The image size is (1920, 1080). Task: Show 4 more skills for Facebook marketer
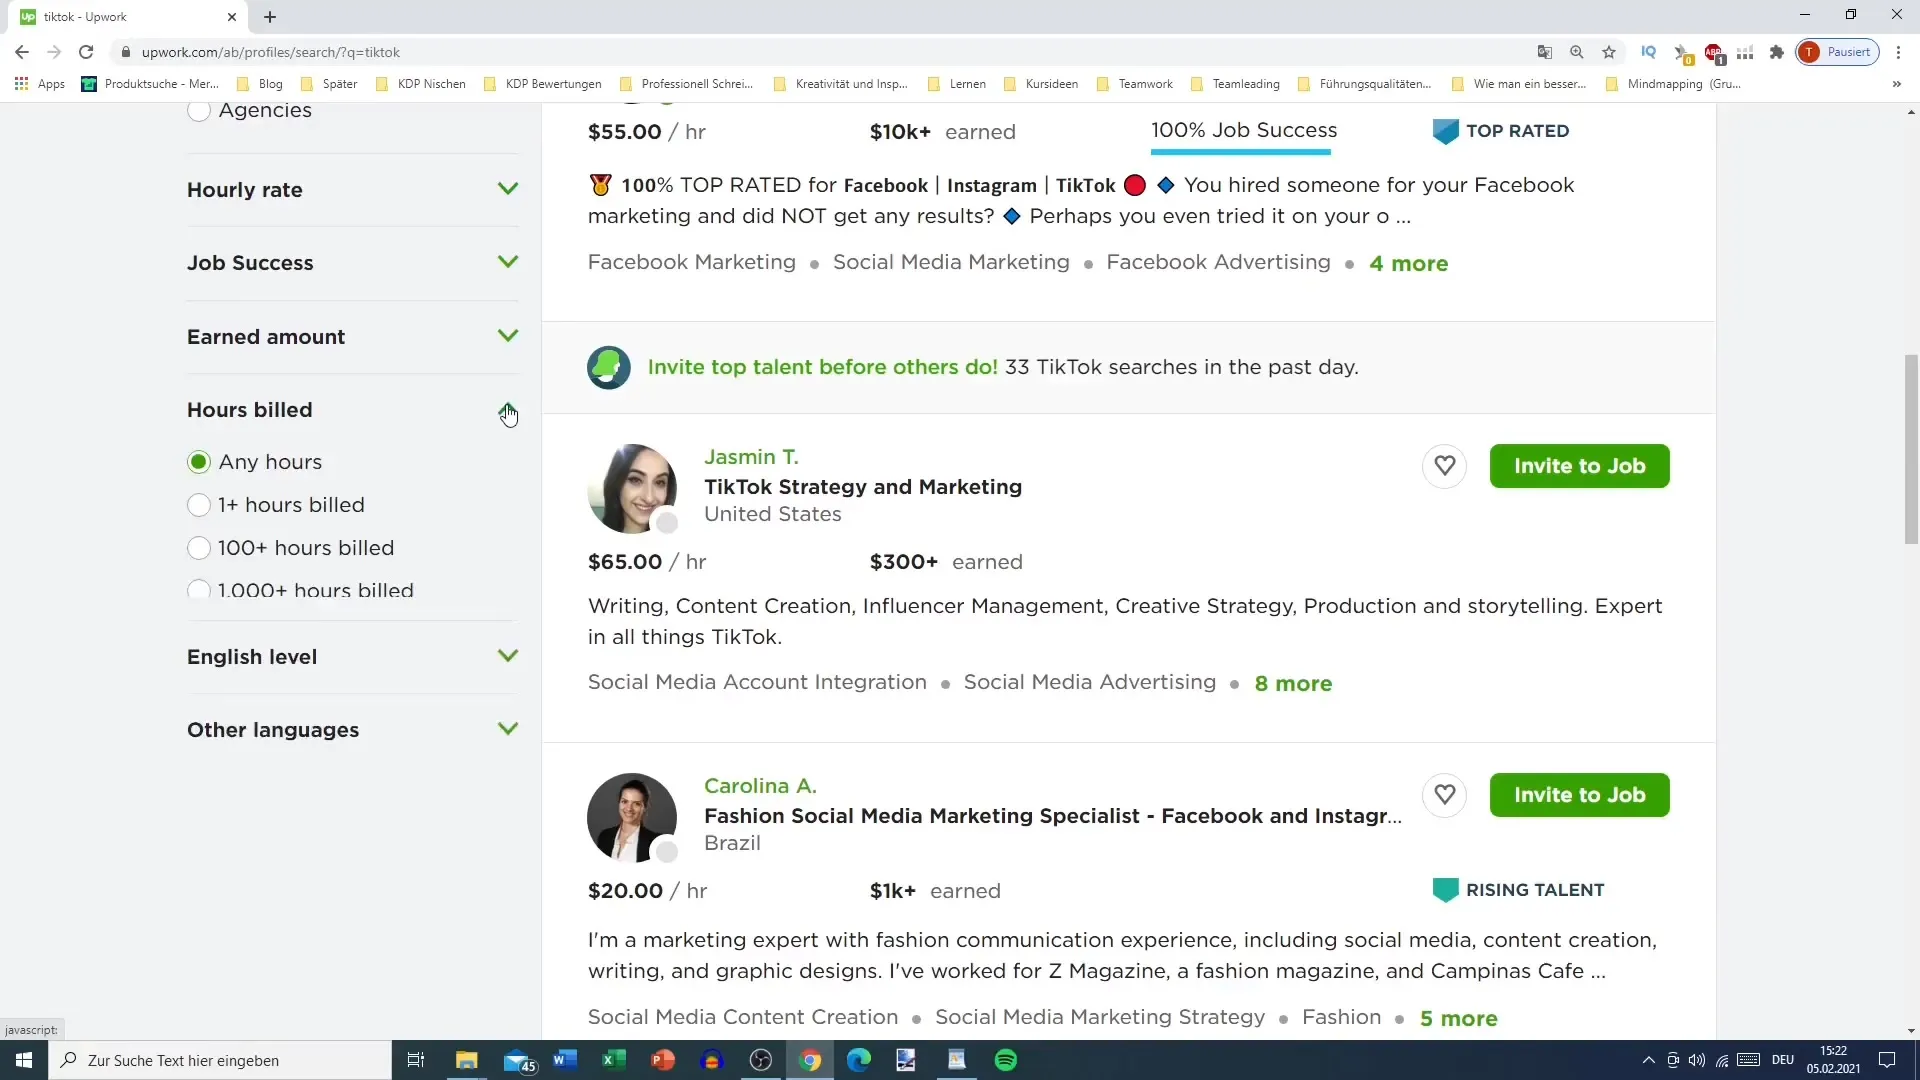point(1408,263)
